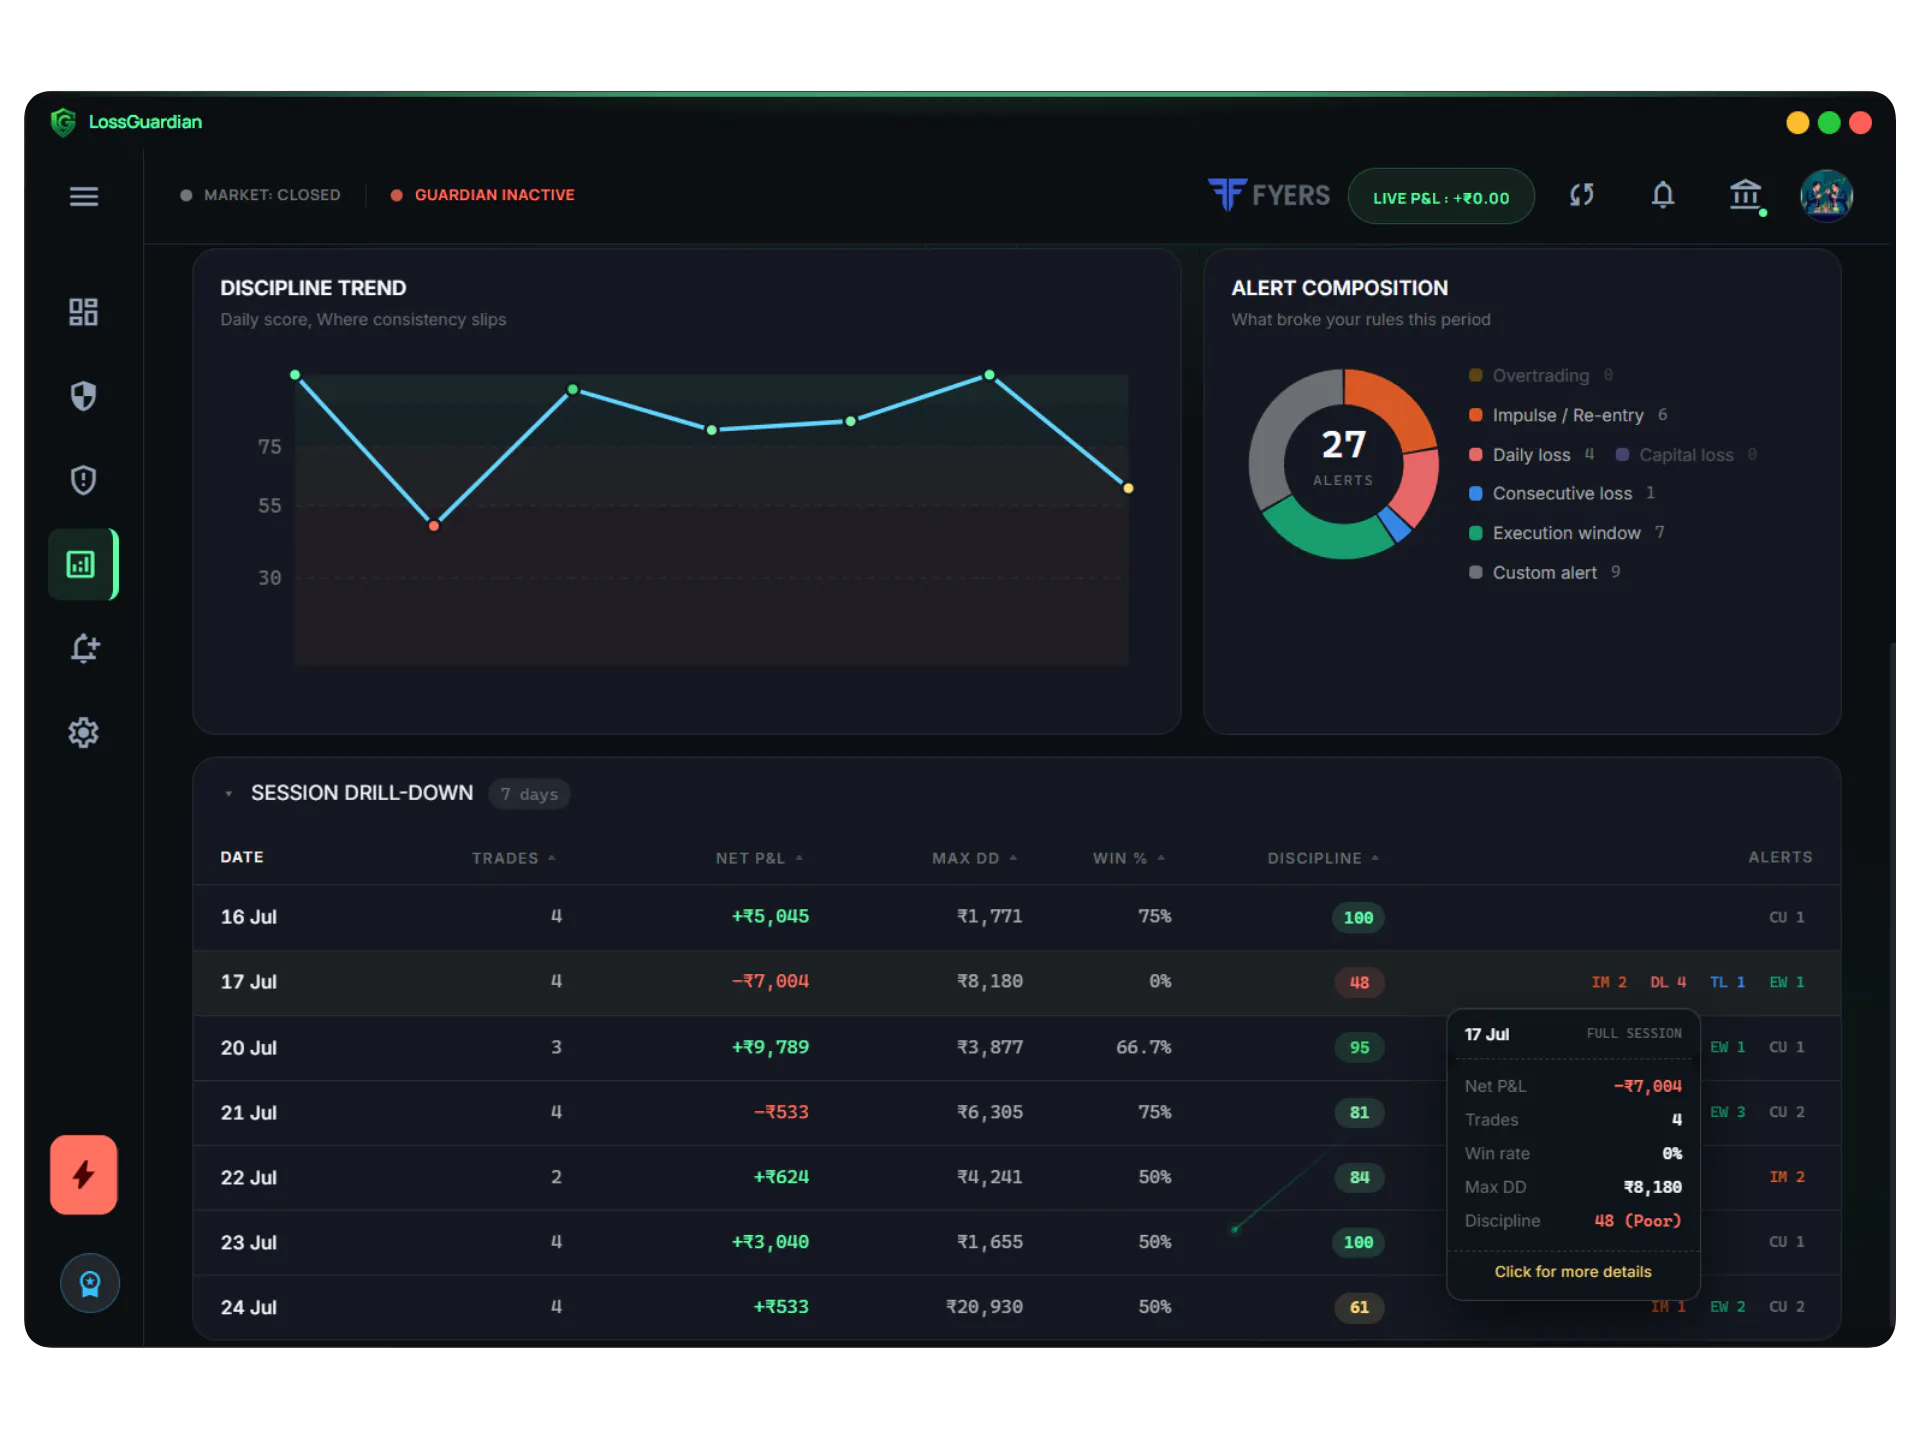Toggle Consecutive loss legend item
This screenshot has height=1440, width=1920.
(1561, 494)
